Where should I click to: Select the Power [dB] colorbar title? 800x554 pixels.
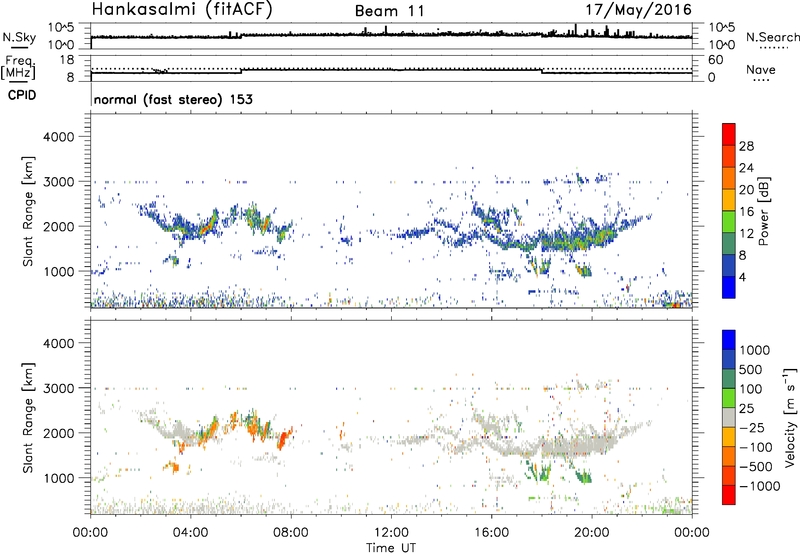click(x=763, y=211)
